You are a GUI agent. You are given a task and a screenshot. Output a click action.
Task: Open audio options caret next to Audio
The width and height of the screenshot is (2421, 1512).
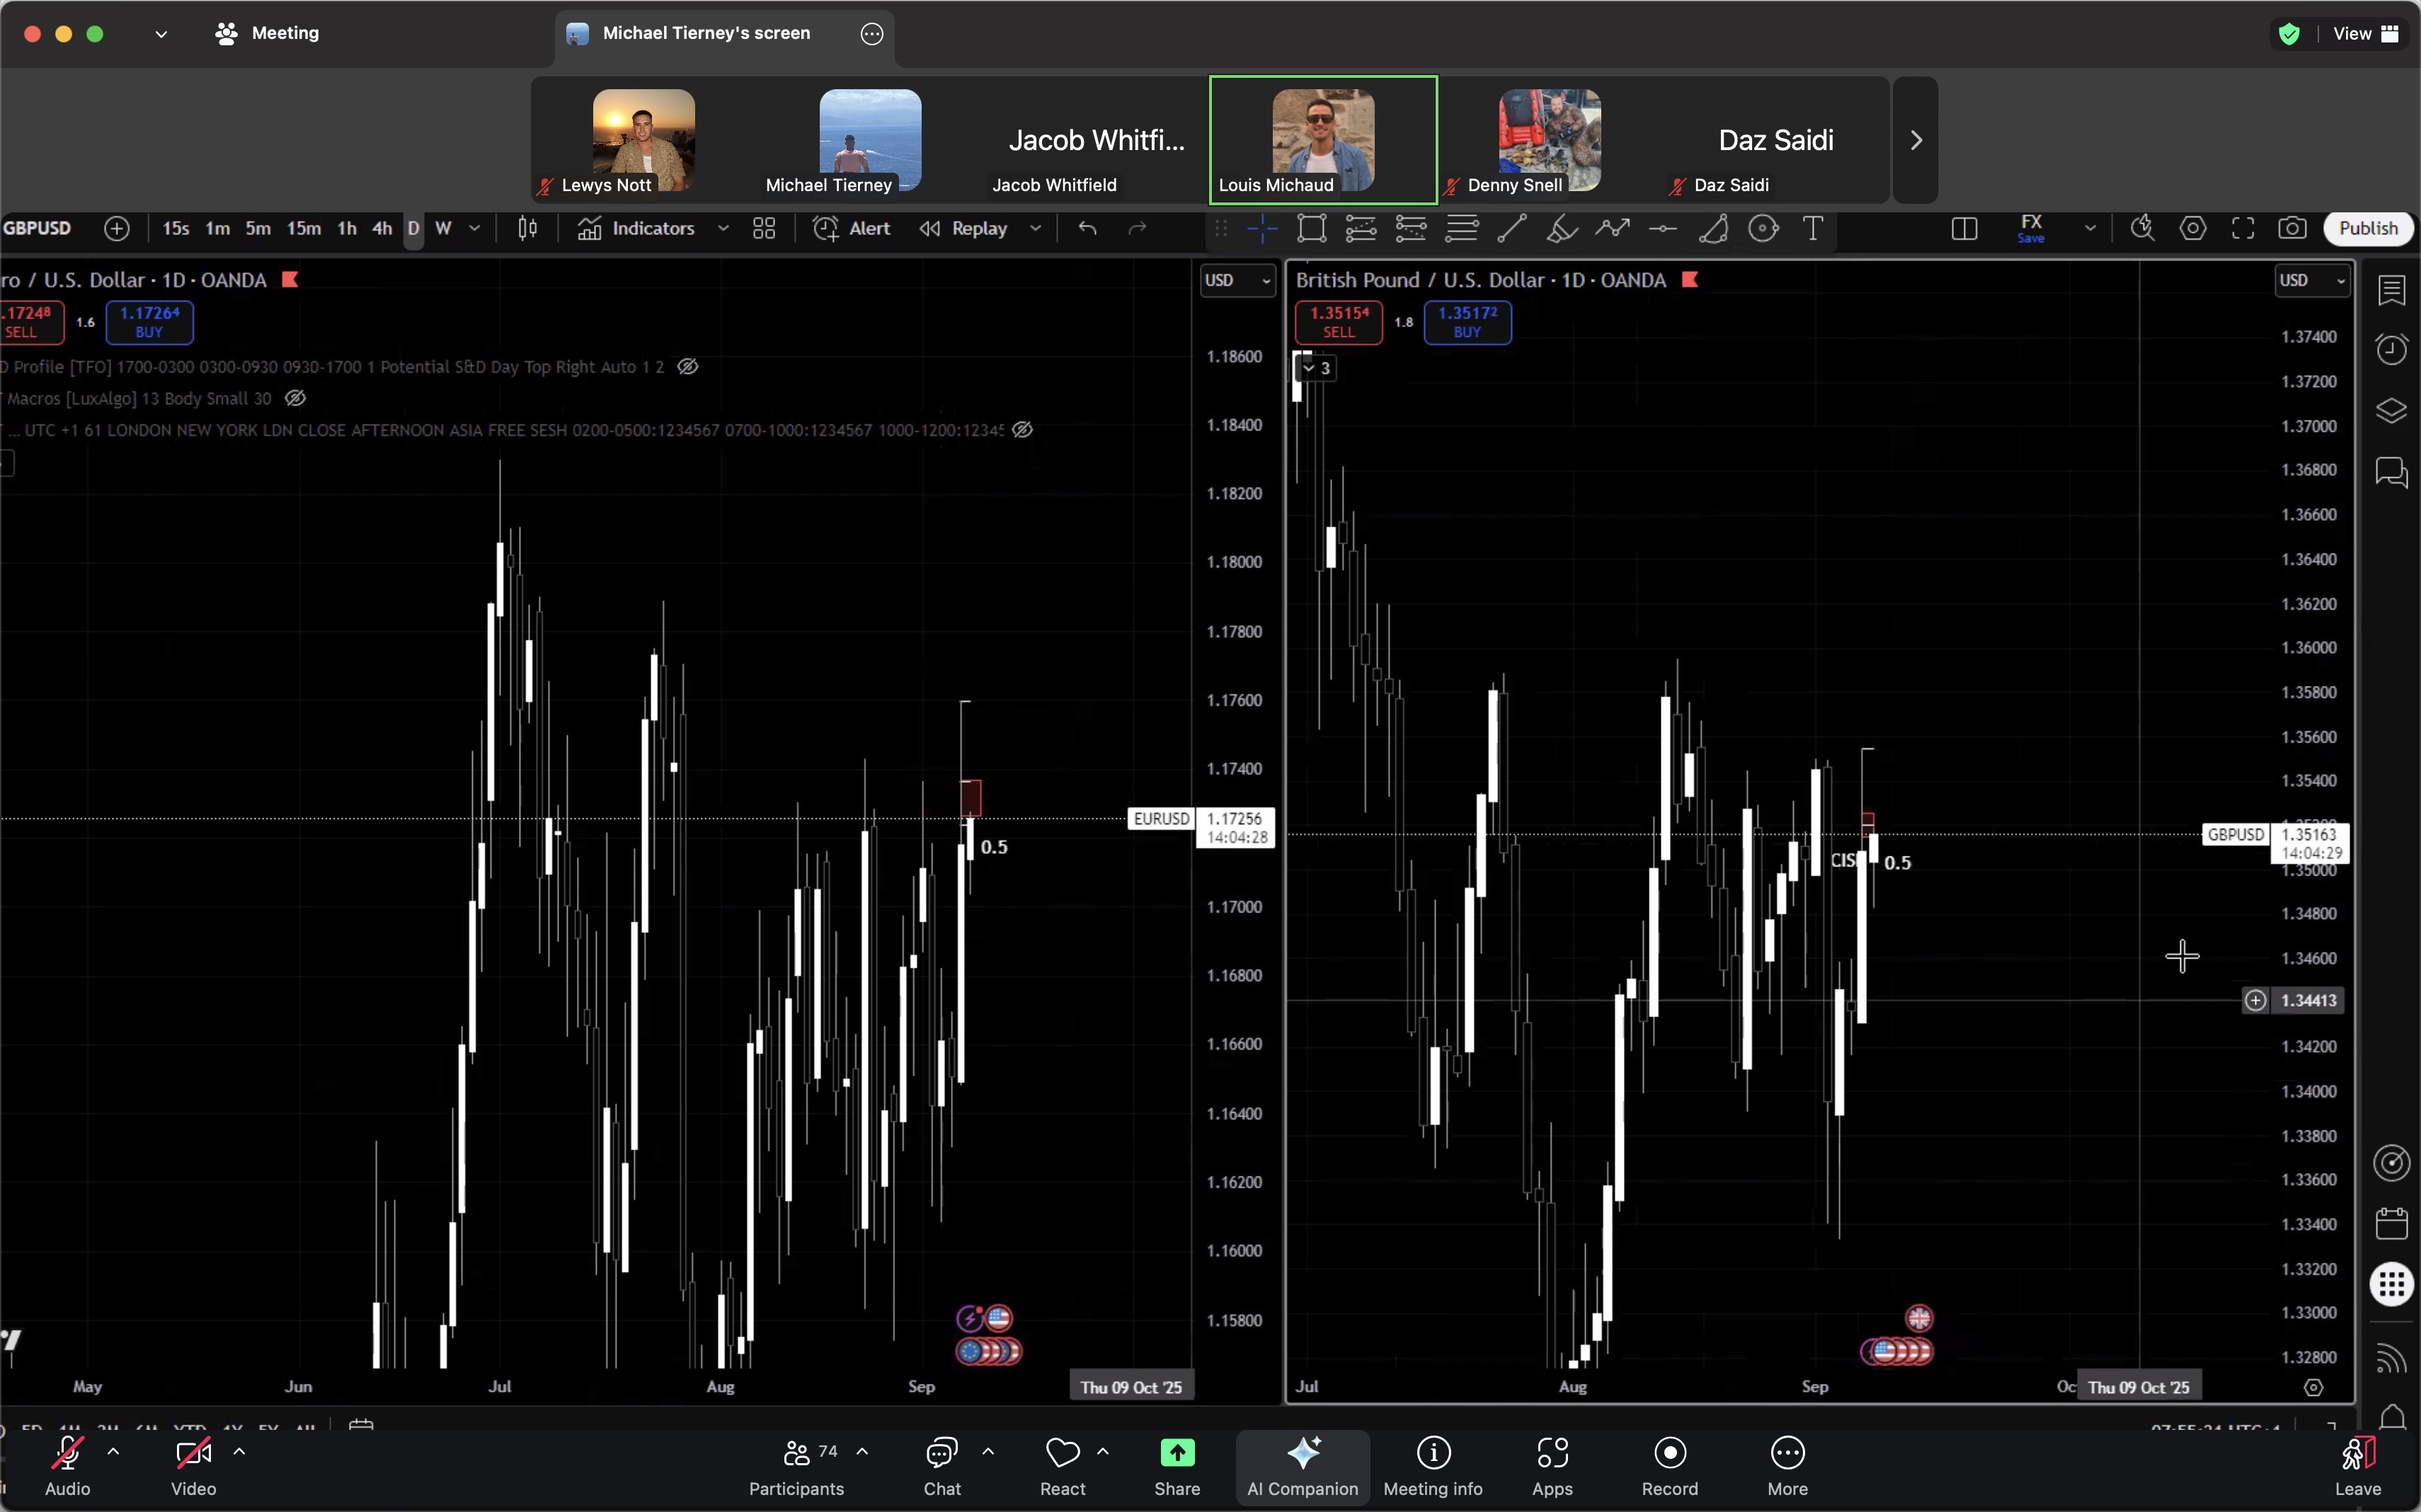(113, 1451)
